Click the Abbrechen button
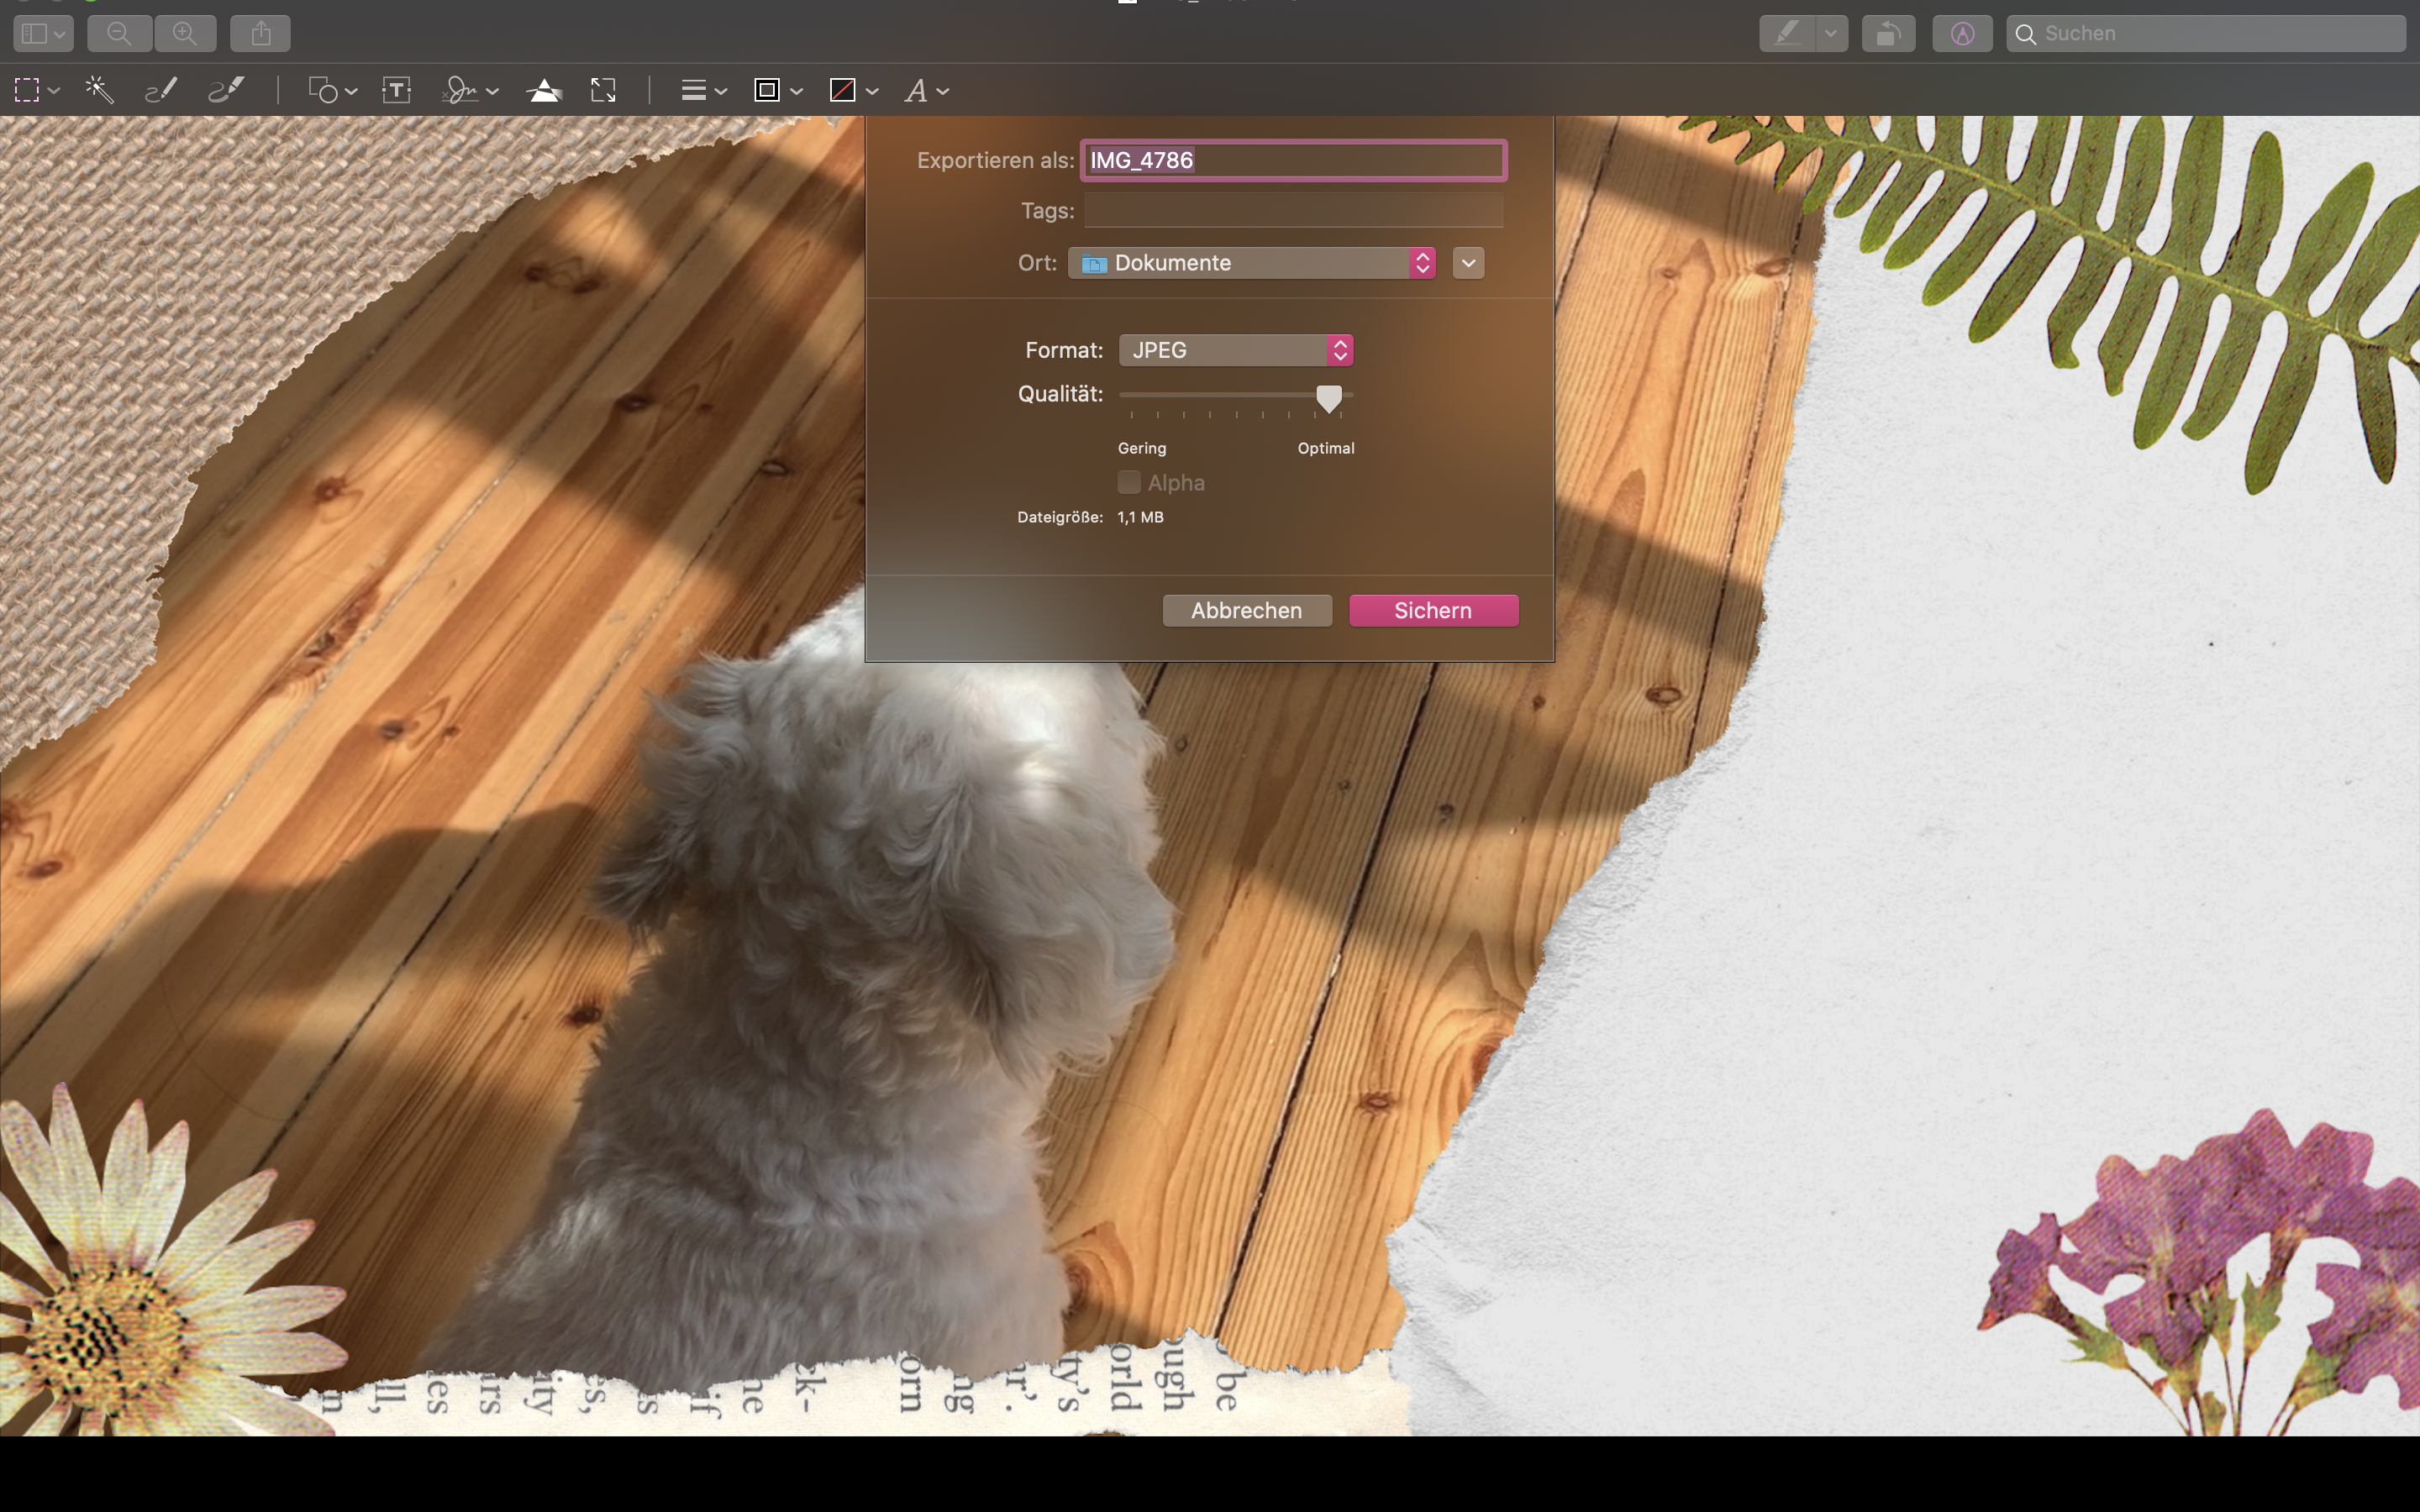Viewport: 2420px width, 1512px height. tap(1246, 610)
